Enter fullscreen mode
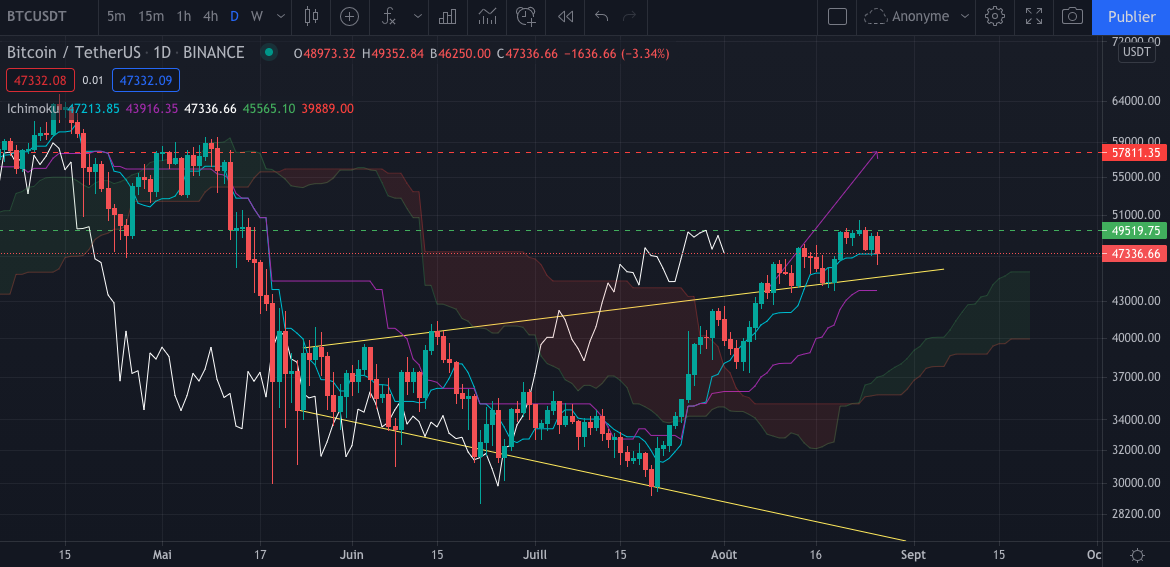The image size is (1170, 567). (x=1034, y=16)
